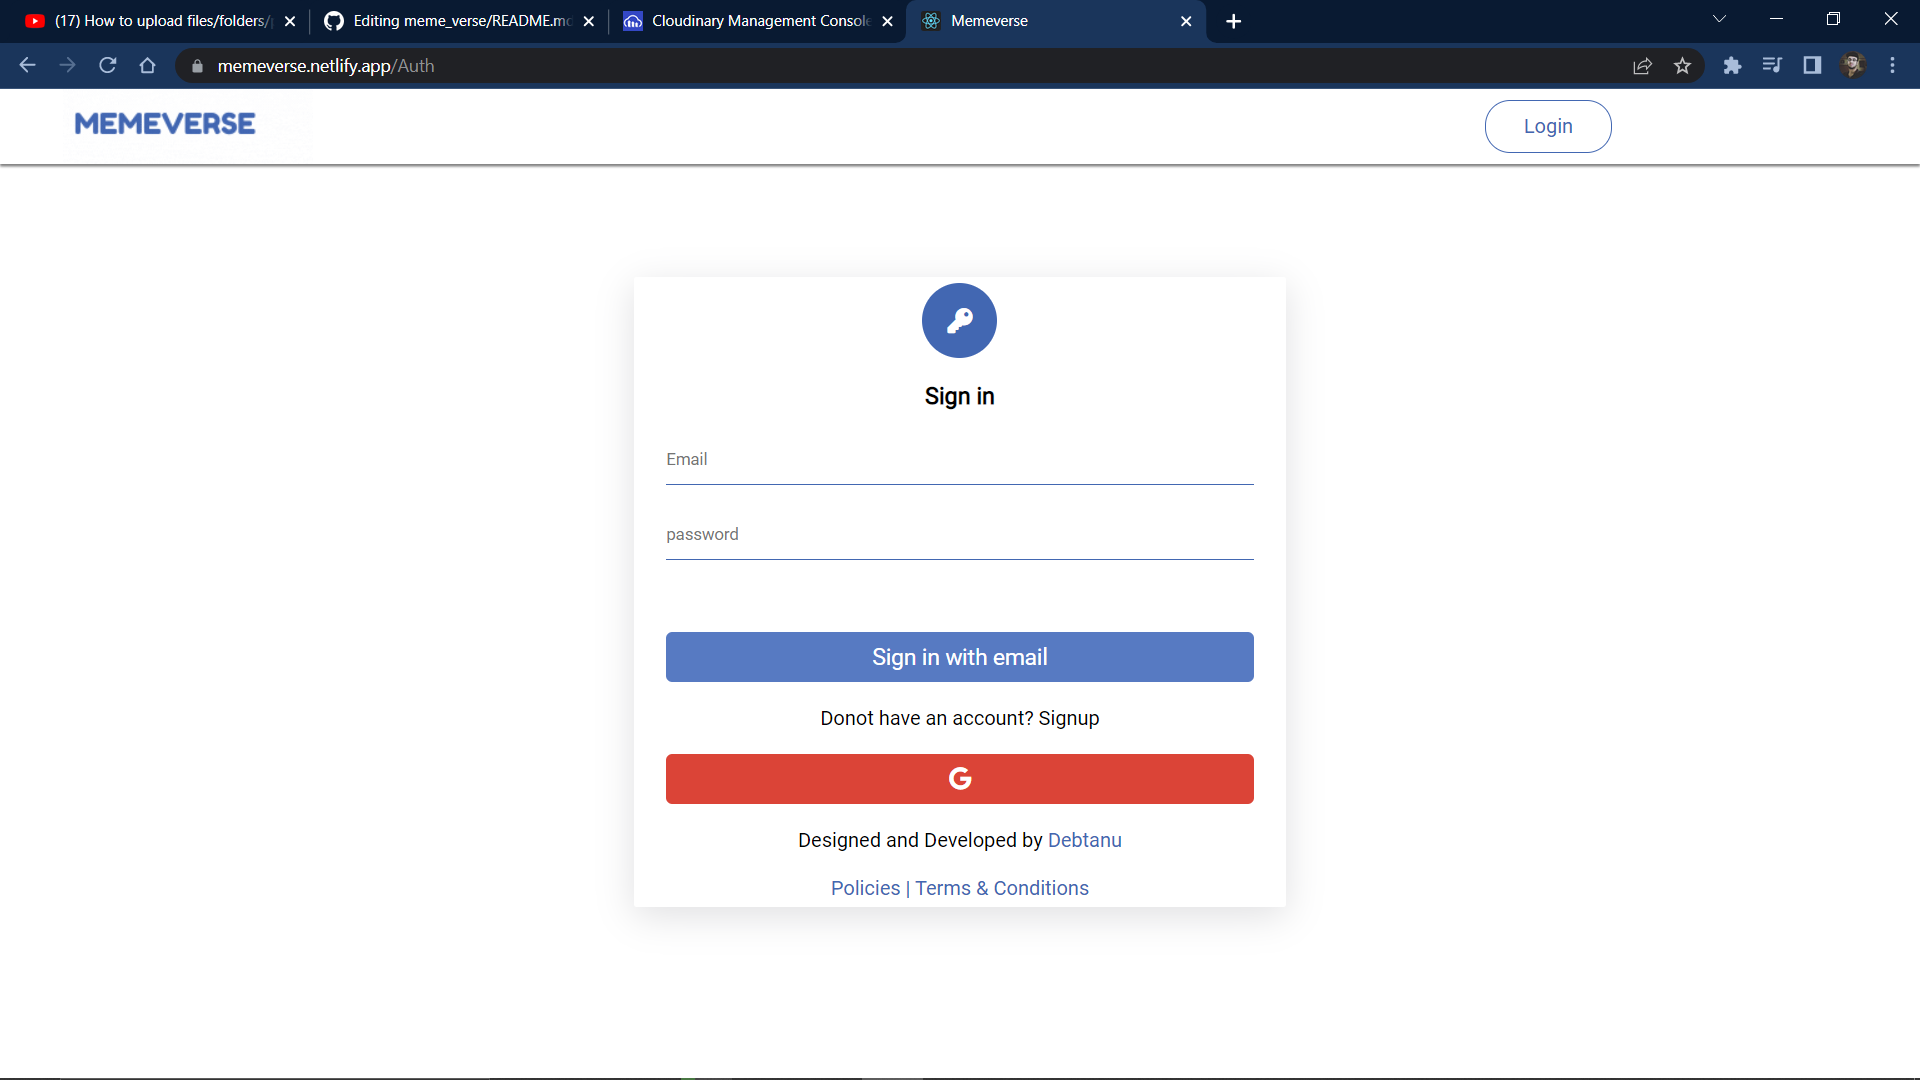Click the Google sign-in button

point(959,779)
